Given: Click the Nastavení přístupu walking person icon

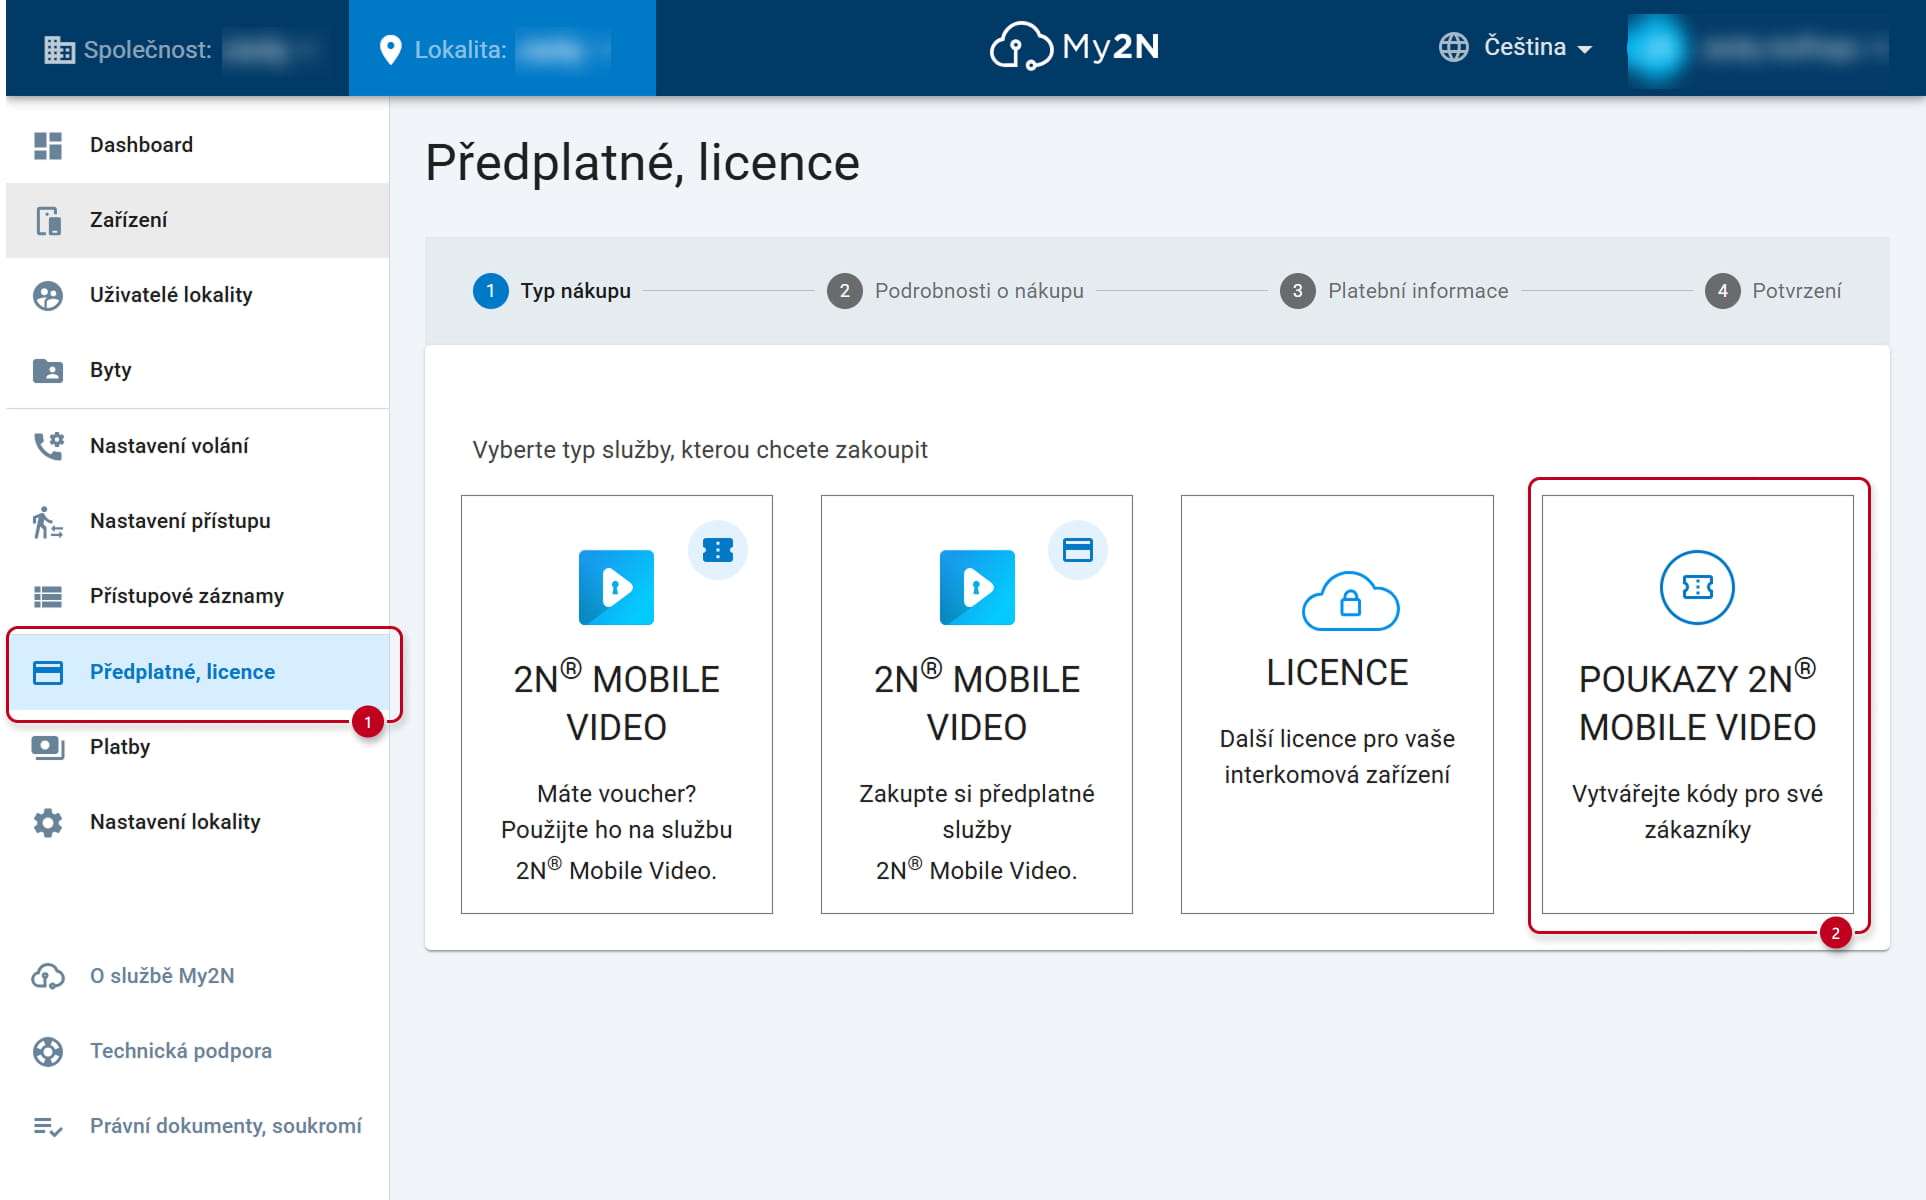Looking at the screenshot, I should click(47, 521).
